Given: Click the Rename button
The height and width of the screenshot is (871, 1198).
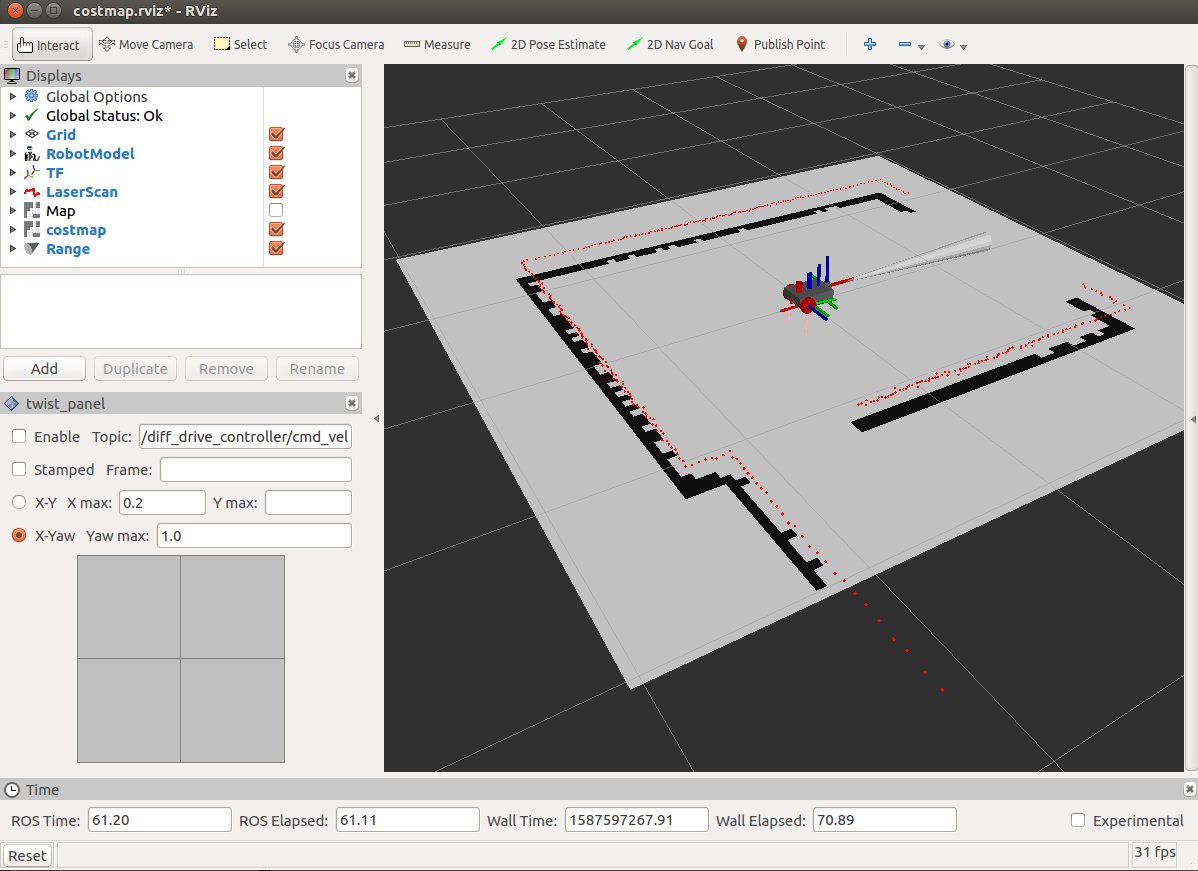Looking at the screenshot, I should pyautogui.click(x=317, y=368).
